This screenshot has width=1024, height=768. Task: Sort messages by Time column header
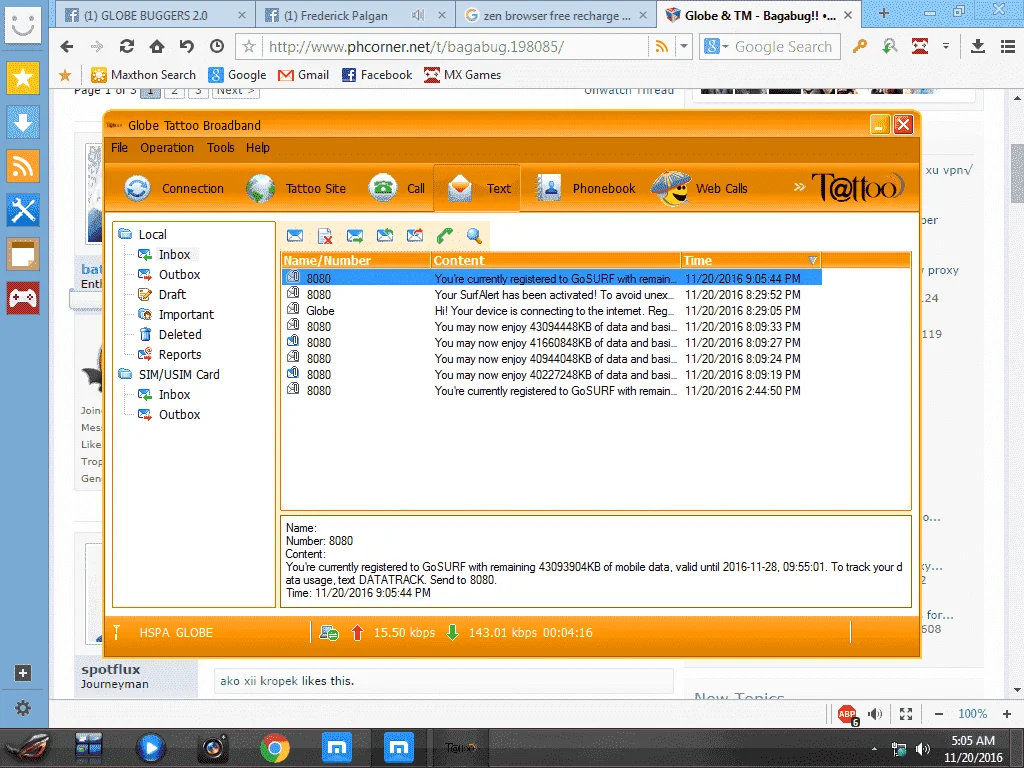pyautogui.click(x=750, y=260)
